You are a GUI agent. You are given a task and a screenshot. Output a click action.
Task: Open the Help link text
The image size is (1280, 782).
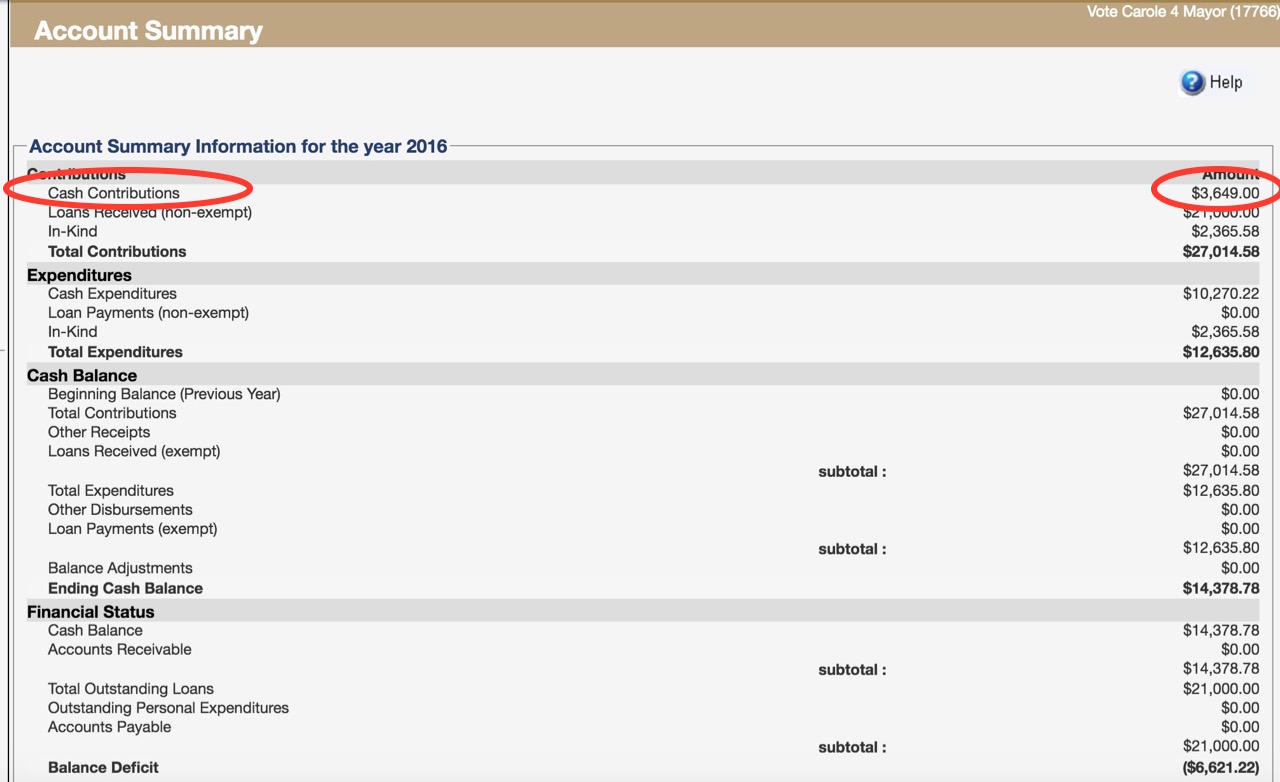pos(1225,82)
